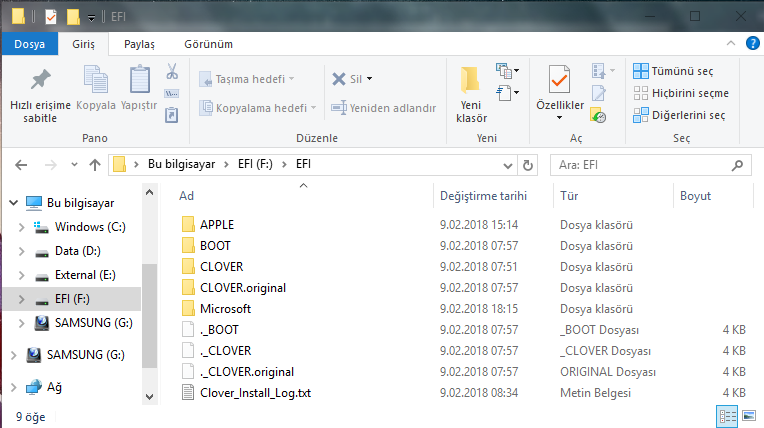This screenshot has height=428, width=764.
Task: Switch to the Görünüm tab
Action: coord(209,44)
